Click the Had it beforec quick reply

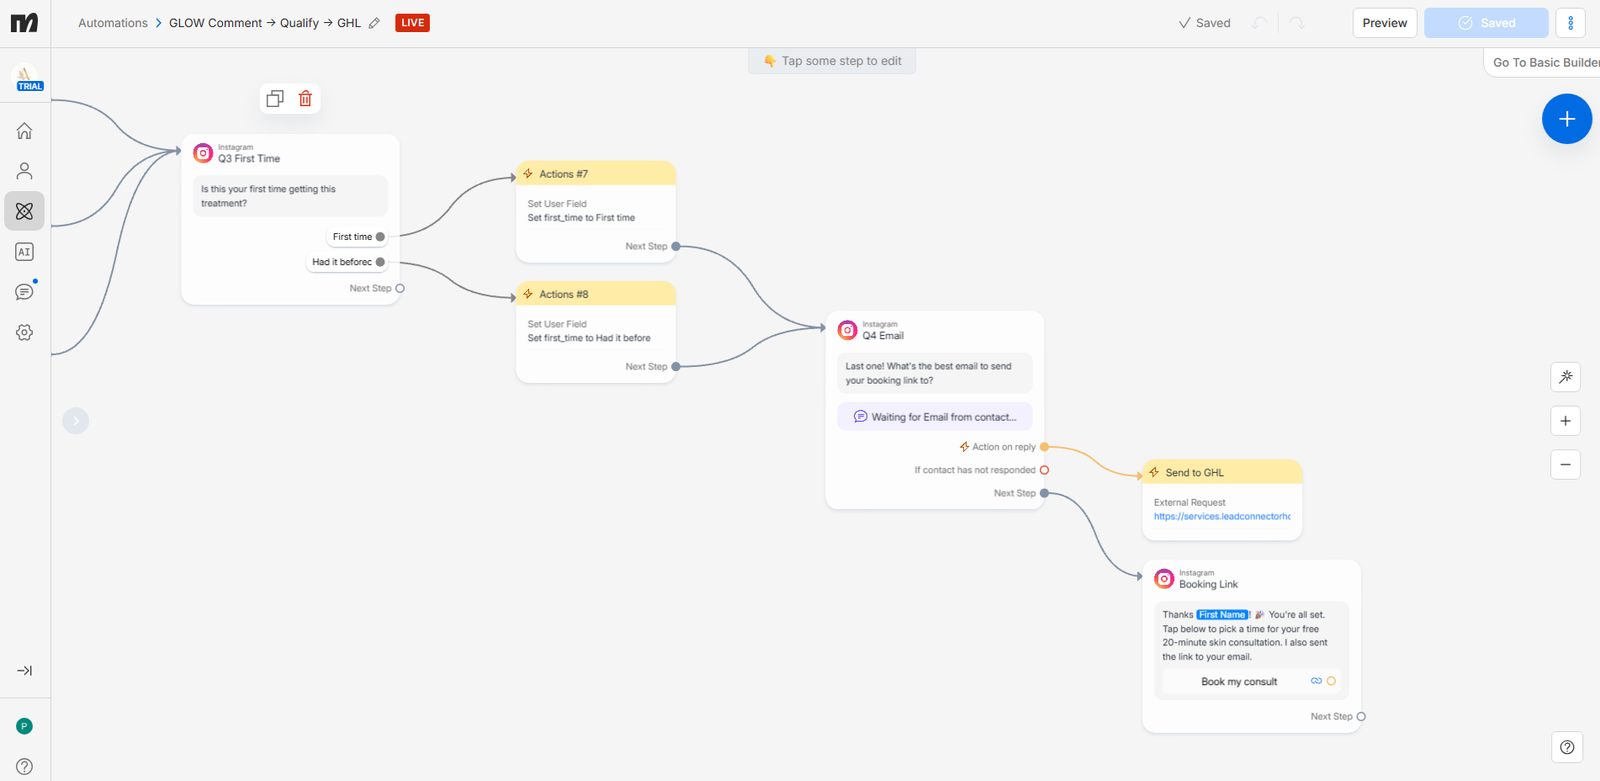click(x=346, y=262)
